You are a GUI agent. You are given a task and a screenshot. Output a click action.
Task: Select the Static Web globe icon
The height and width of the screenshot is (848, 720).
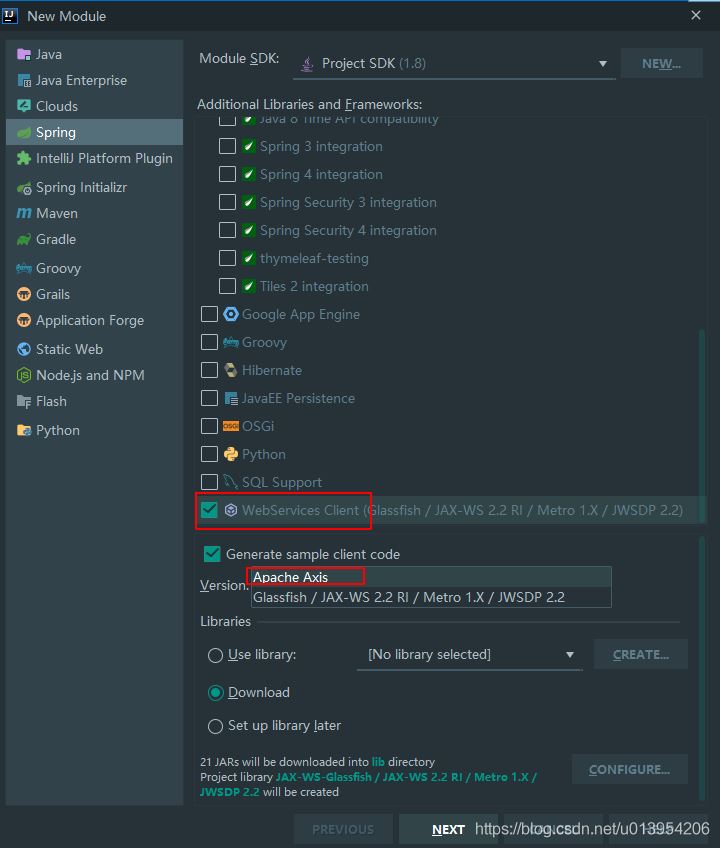24,349
